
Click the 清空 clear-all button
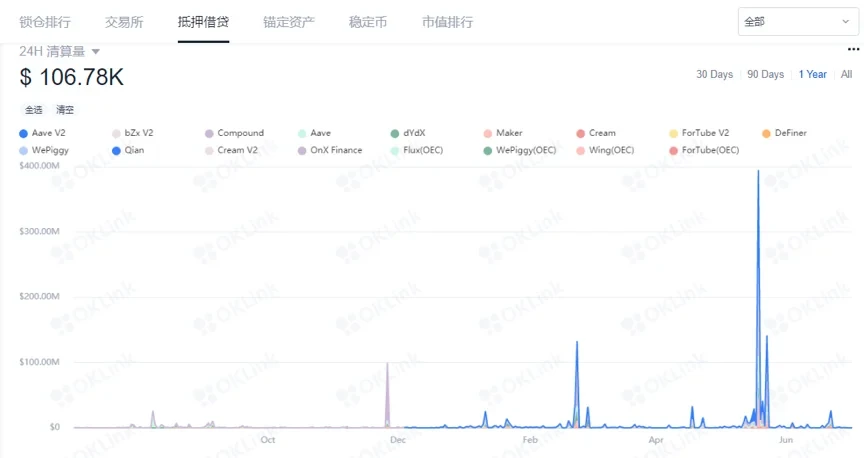[x=64, y=110]
